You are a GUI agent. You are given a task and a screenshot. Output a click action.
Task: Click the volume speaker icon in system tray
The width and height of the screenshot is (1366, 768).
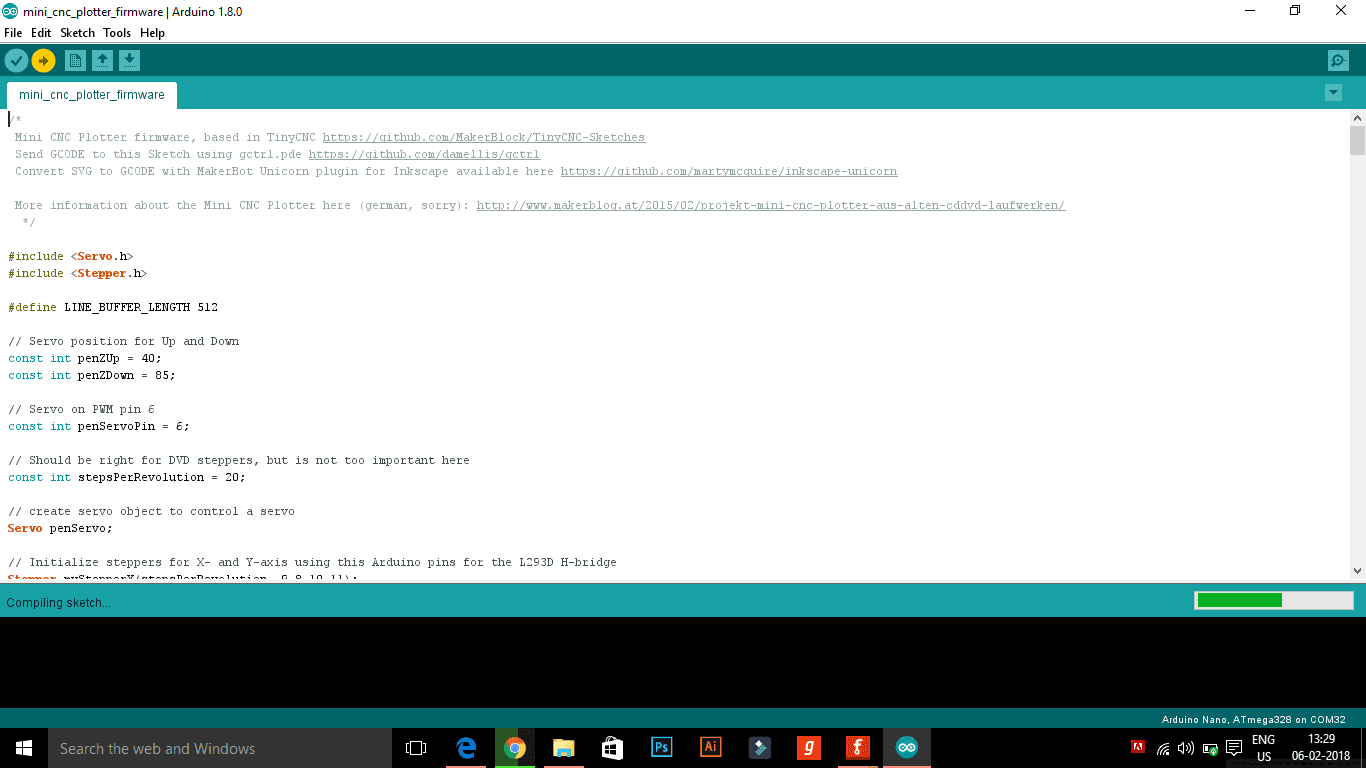click(x=1186, y=747)
